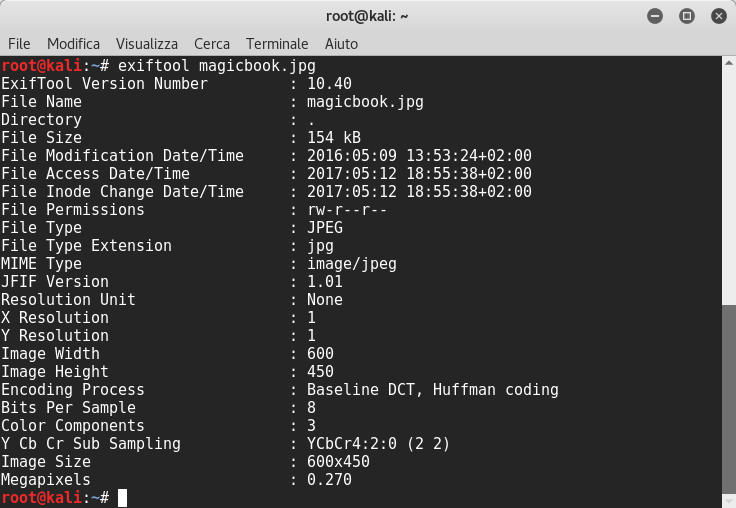The width and height of the screenshot is (736, 508).
Task: Click the File Size value 154 kB
Action: pos(334,138)
